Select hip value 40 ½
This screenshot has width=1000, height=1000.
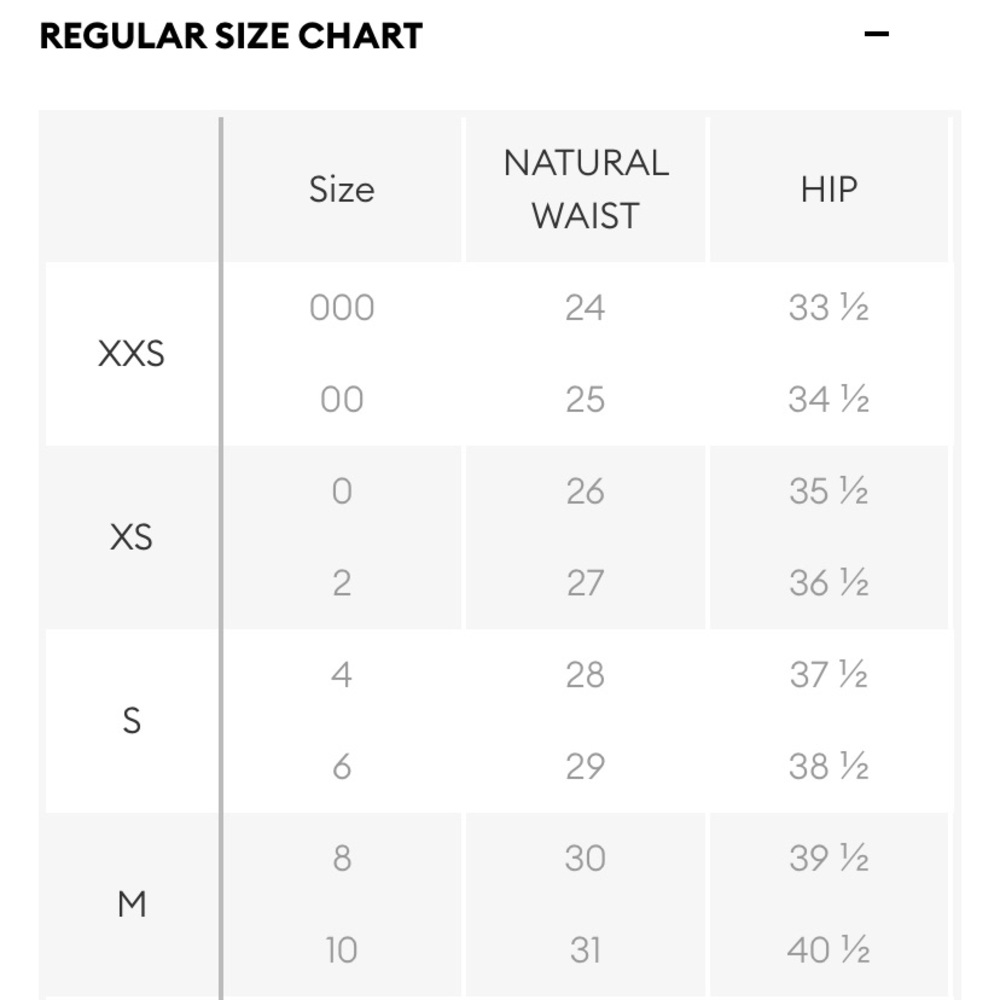click(829, 950)
